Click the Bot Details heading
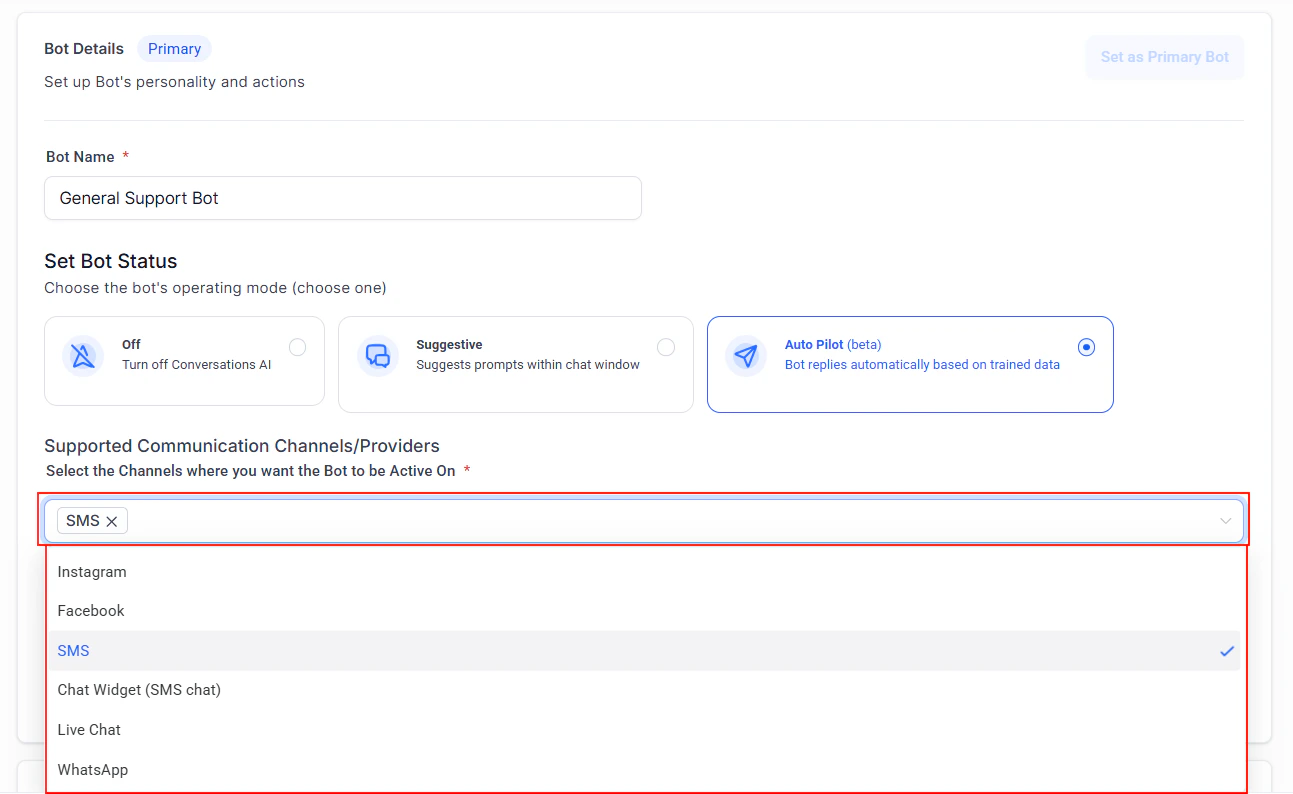The height and width of the screenshot is (794, 1293). pos(83,48)
